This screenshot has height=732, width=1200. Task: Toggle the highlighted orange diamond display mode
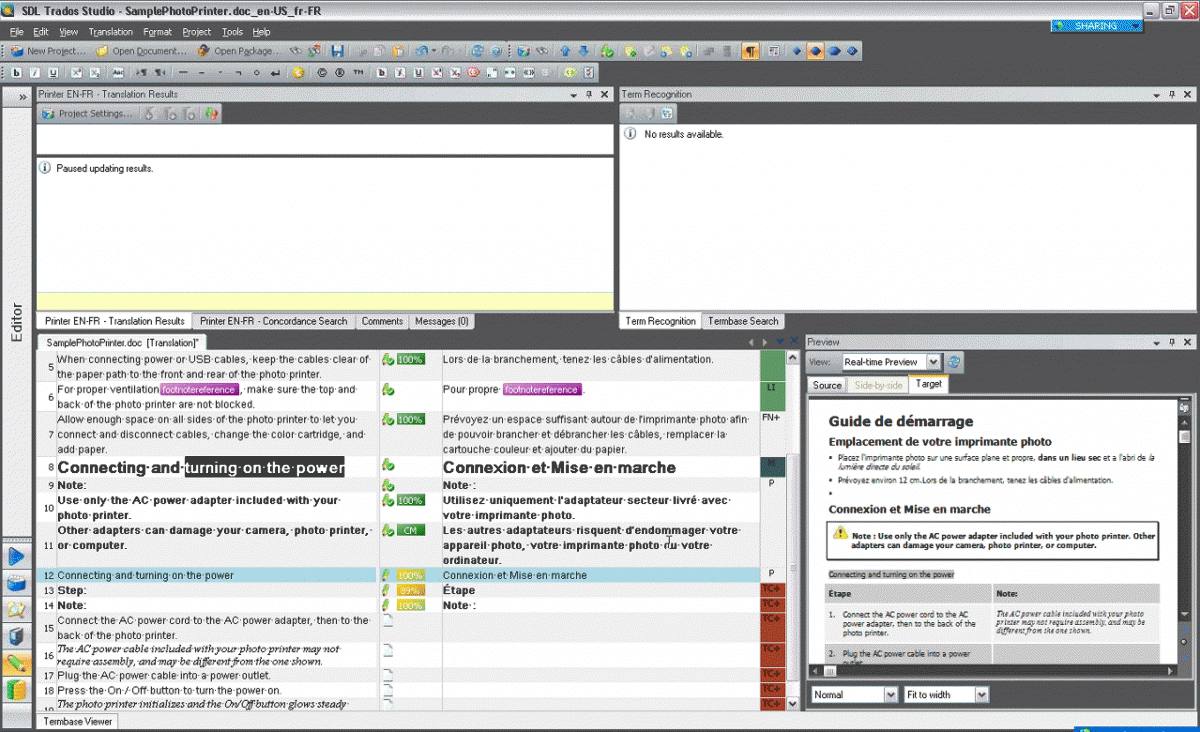[x=816, y=51]
